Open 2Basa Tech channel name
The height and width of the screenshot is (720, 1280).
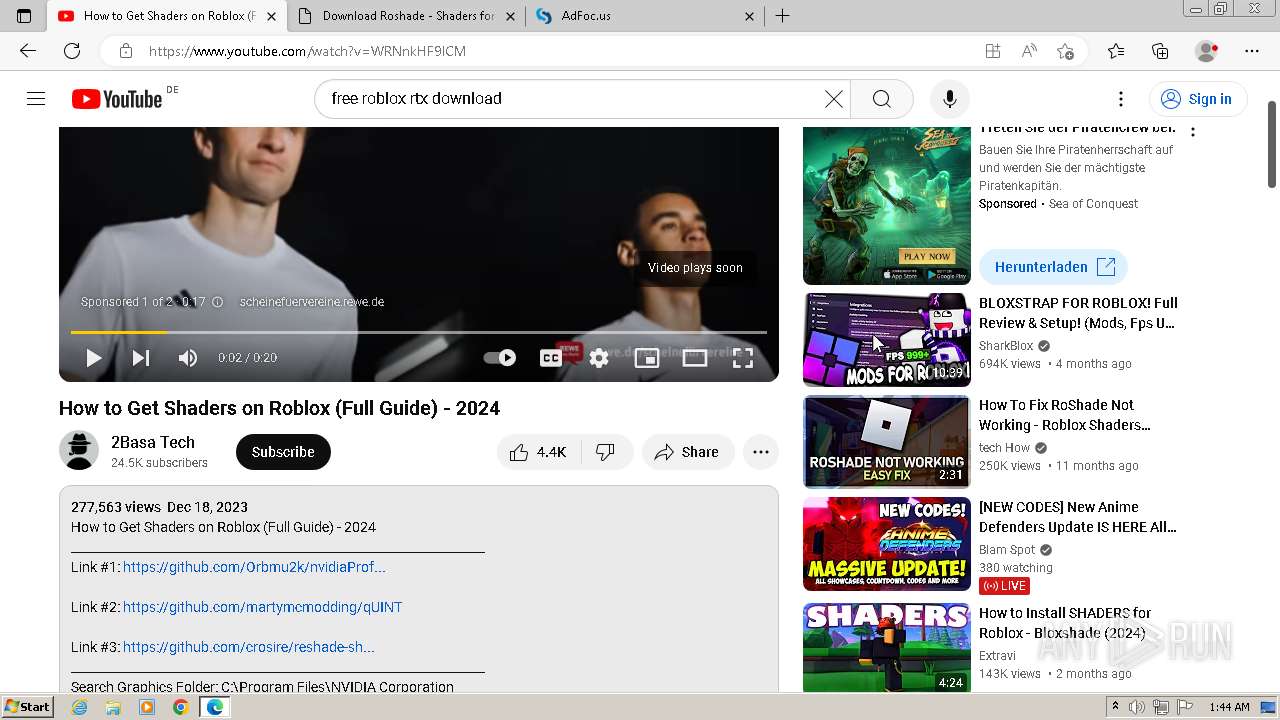point(153,442)
